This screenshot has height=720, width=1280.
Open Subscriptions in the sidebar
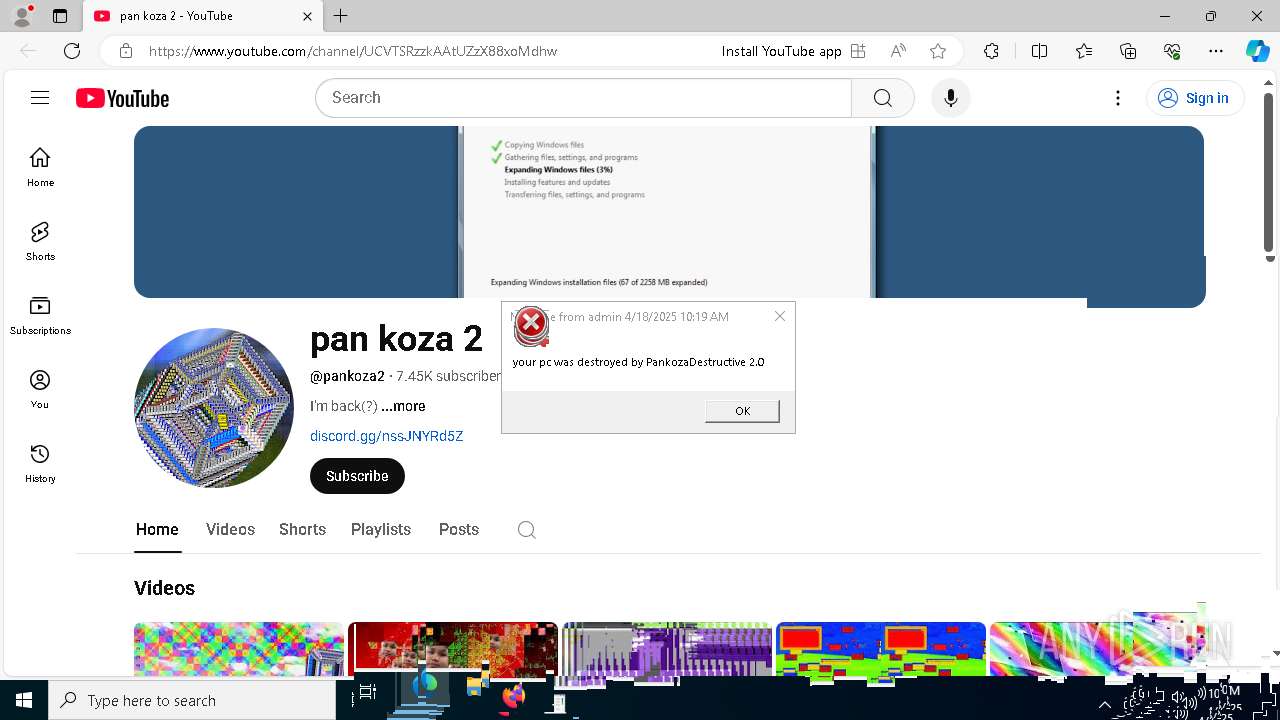[40, 315]
